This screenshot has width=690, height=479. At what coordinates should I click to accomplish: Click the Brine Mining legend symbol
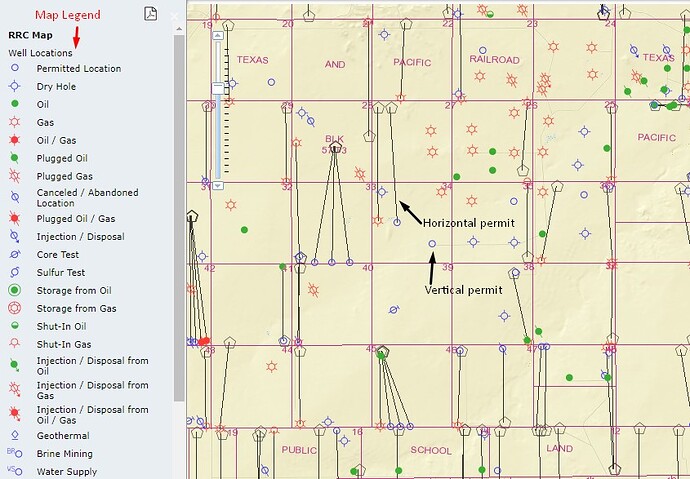click(14, 453)
